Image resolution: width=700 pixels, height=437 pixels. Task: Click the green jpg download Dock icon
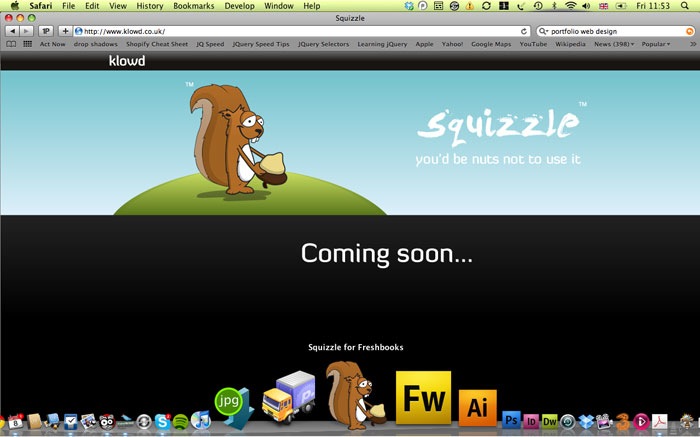click(234, 407)
